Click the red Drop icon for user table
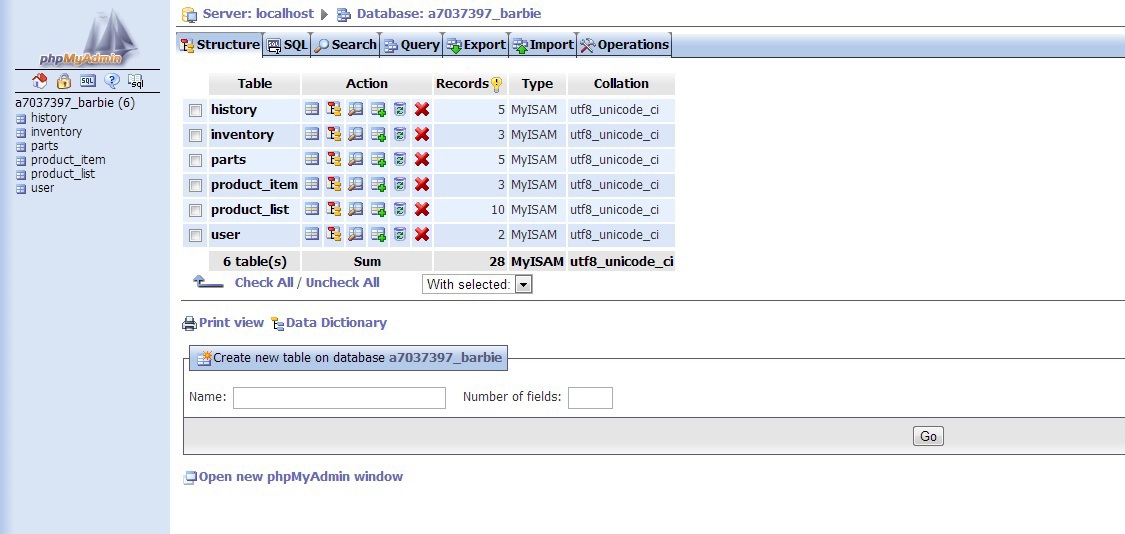This screenshot has width=1125, height=534. click(x=422, y=234)
